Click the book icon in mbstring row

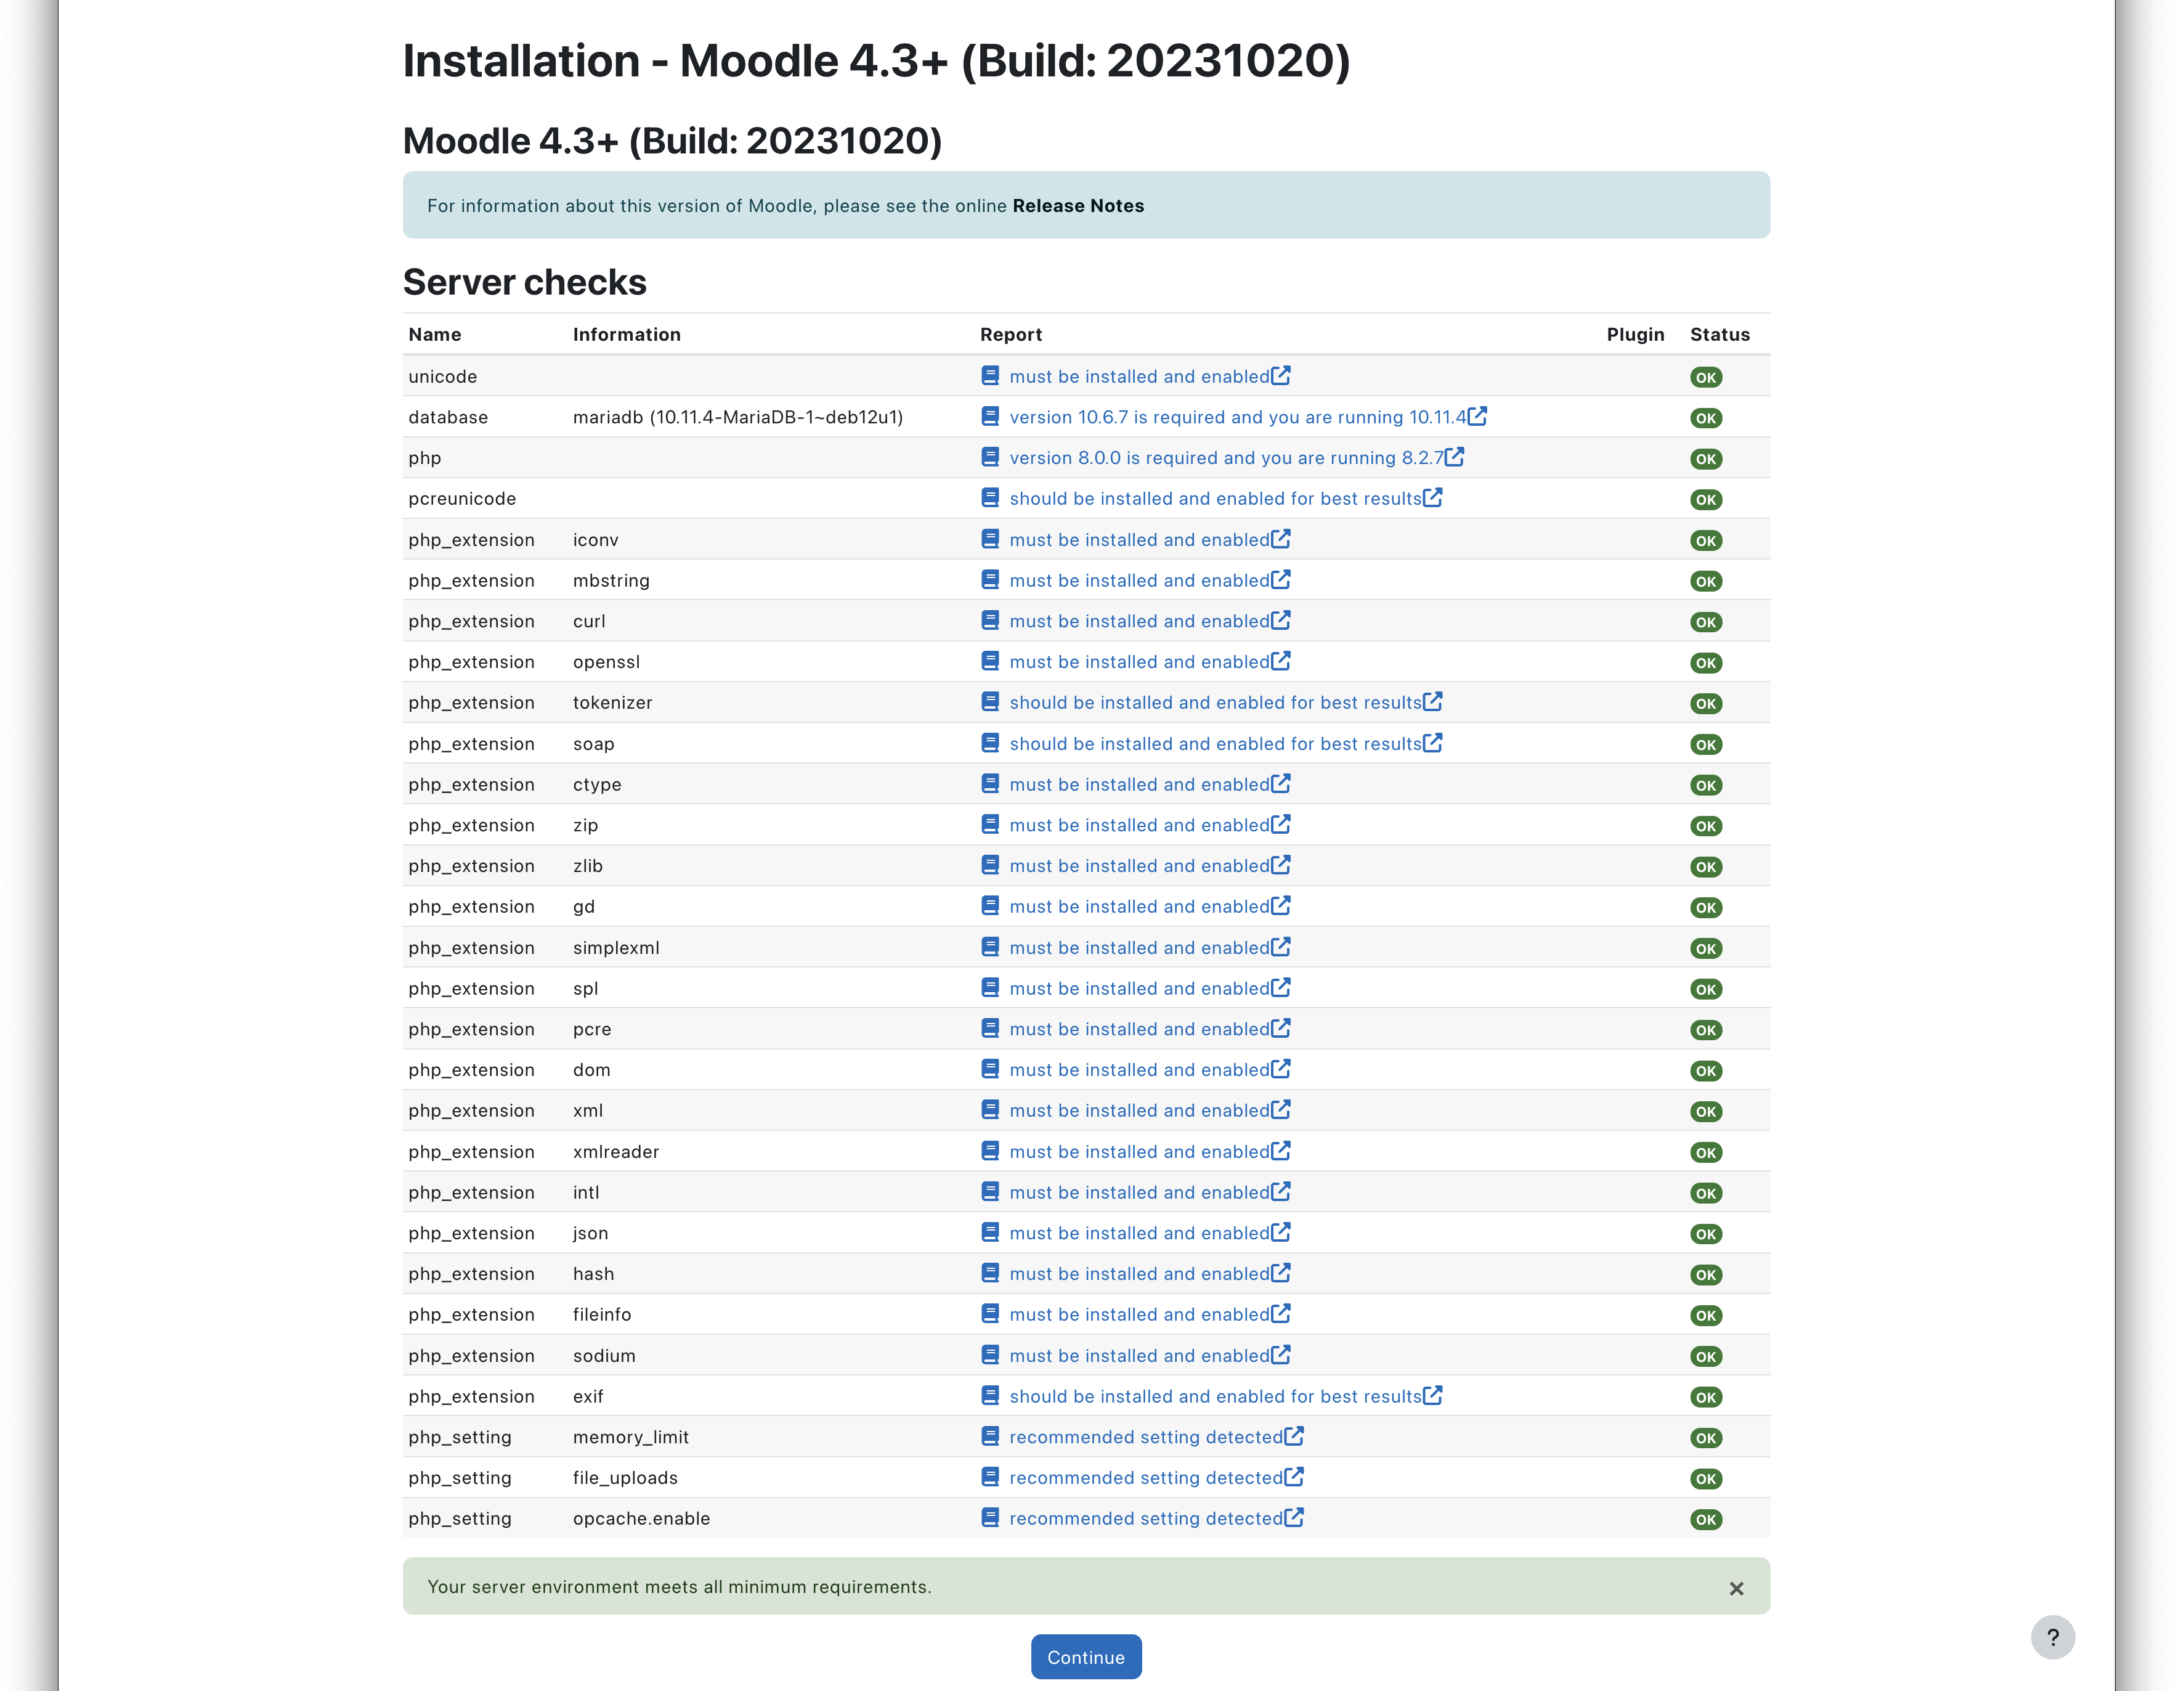[x=990, y=580]
